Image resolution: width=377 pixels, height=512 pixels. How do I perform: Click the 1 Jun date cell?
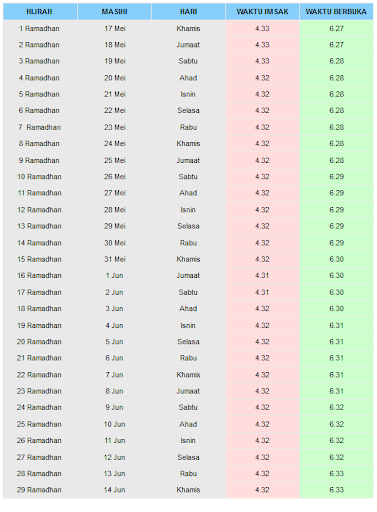[x=115, y=276]
